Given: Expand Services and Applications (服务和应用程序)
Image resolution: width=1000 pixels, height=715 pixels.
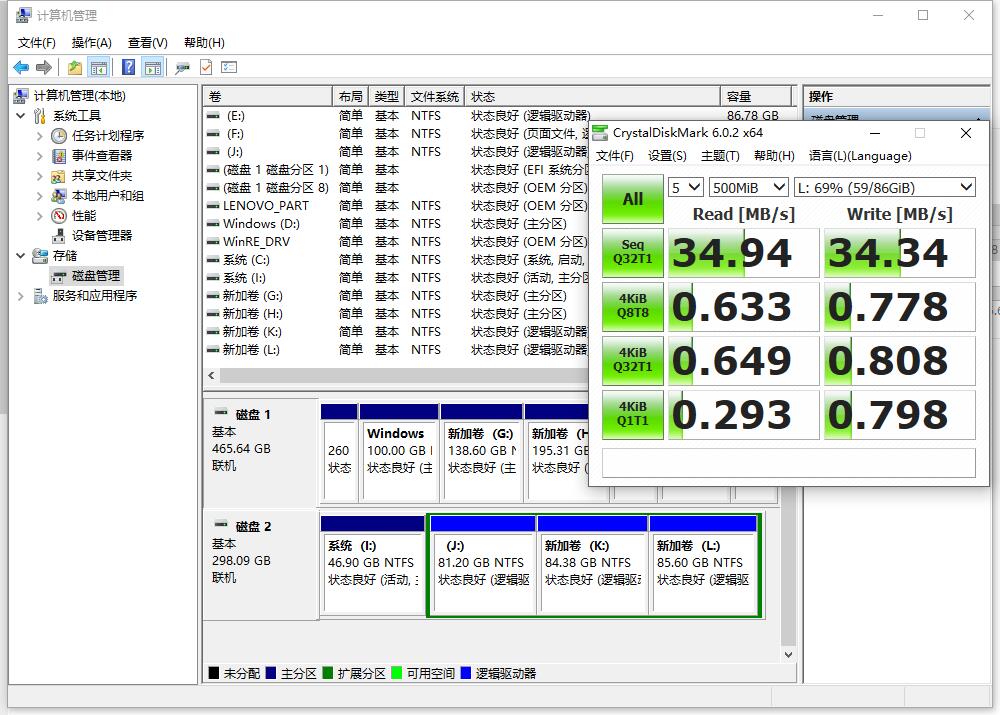Looking at the screenshot, I should click(x=20, y=295).
